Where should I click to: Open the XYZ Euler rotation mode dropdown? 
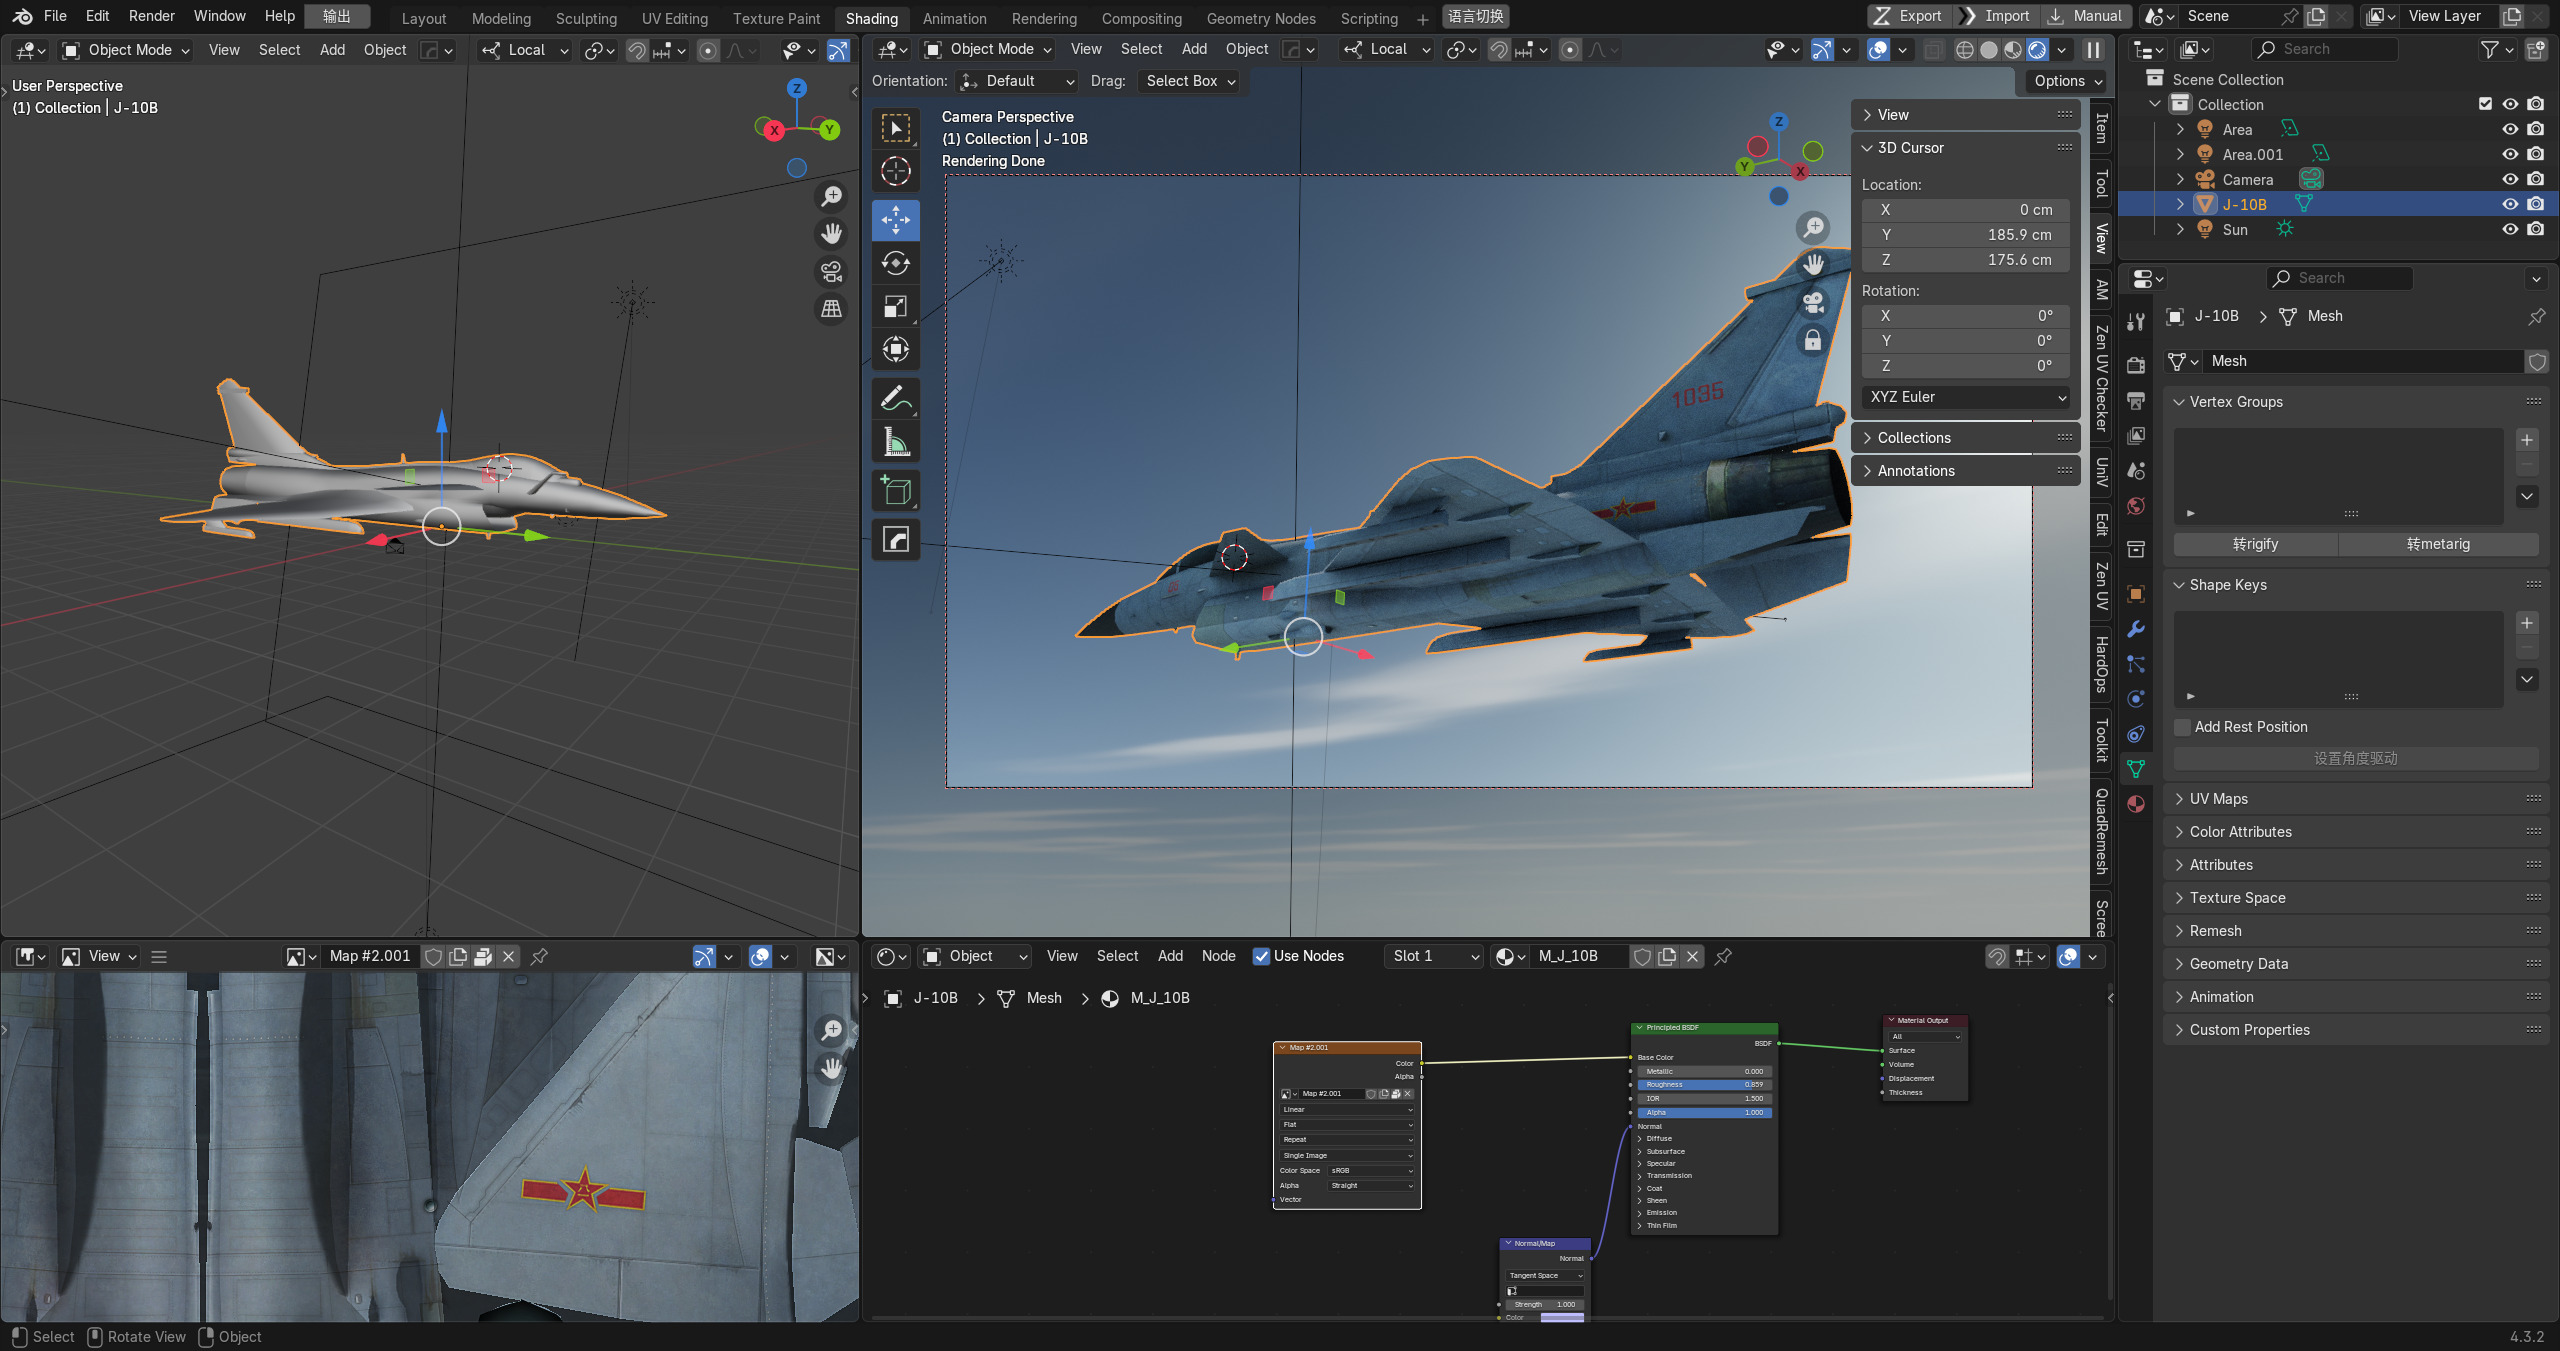coord(1966,397)
